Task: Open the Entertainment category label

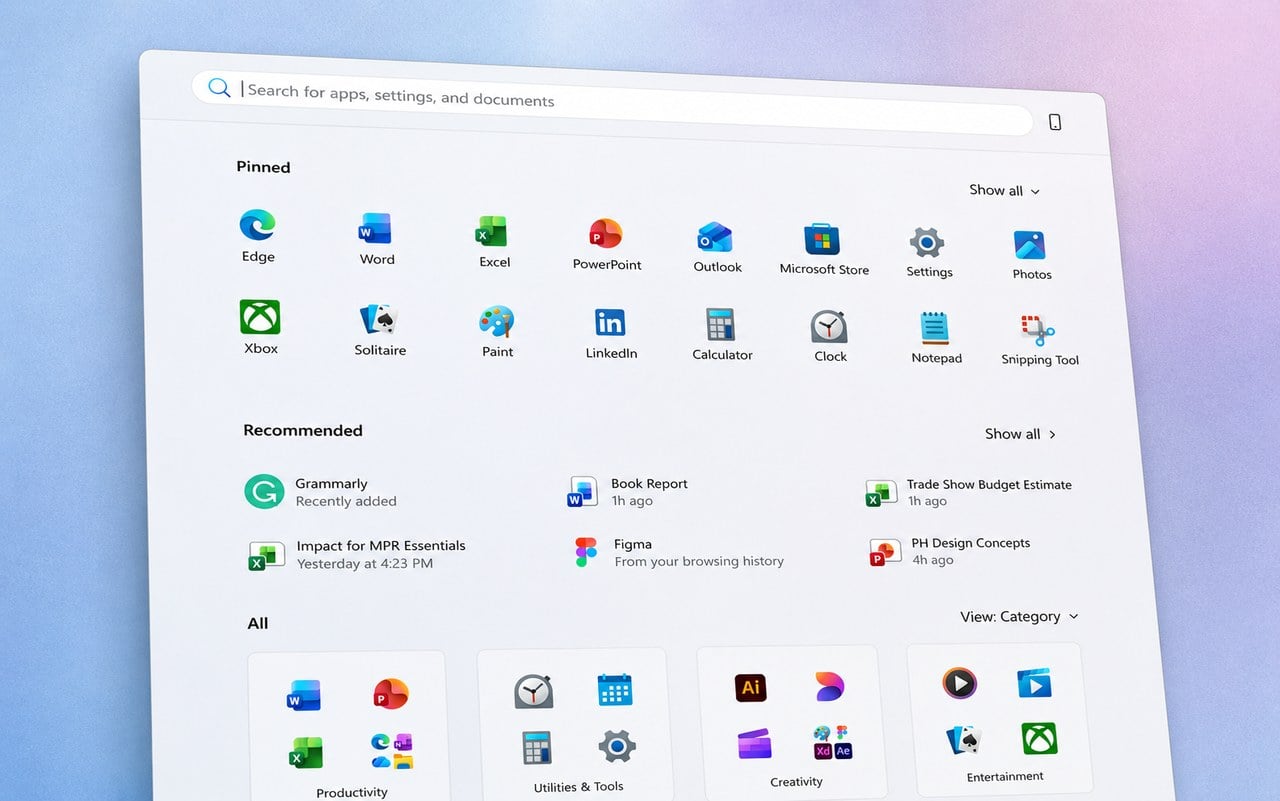Action: (x=1005, y=776)
